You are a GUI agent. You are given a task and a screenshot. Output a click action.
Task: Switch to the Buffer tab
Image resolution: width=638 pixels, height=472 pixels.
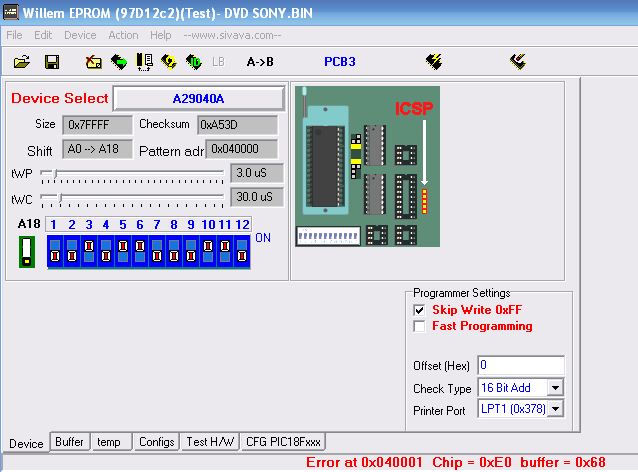point(69,442)
